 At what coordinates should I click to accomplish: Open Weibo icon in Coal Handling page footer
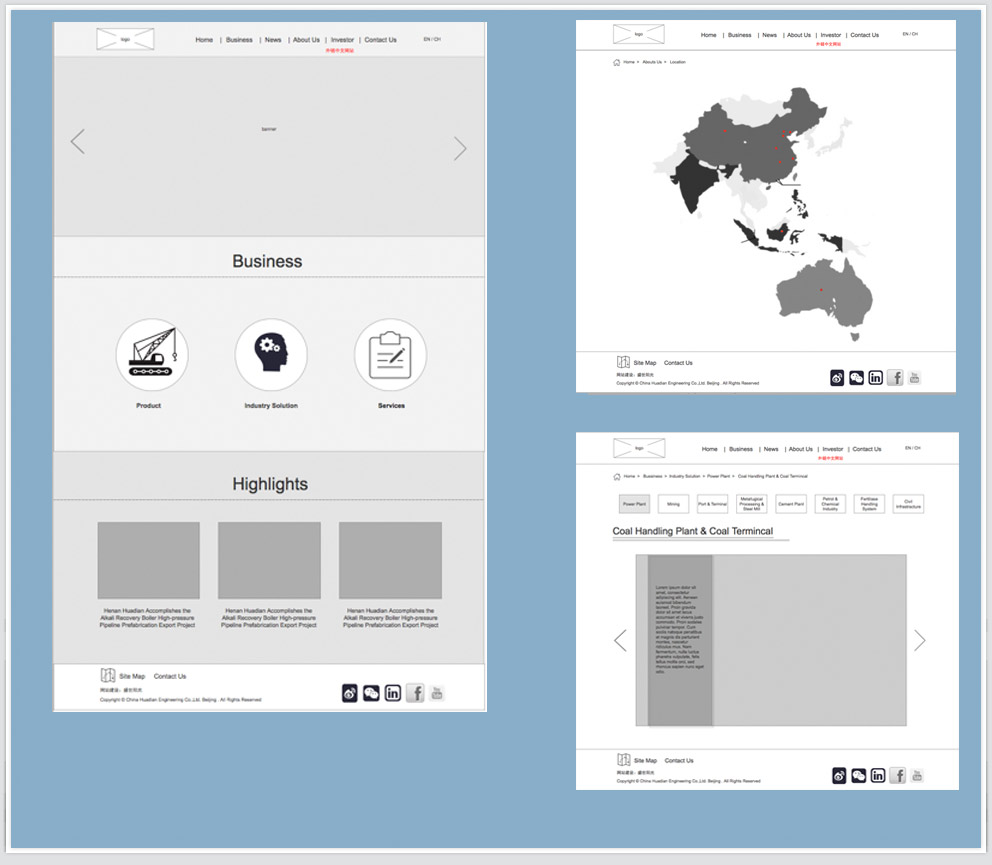coord(839,776)
